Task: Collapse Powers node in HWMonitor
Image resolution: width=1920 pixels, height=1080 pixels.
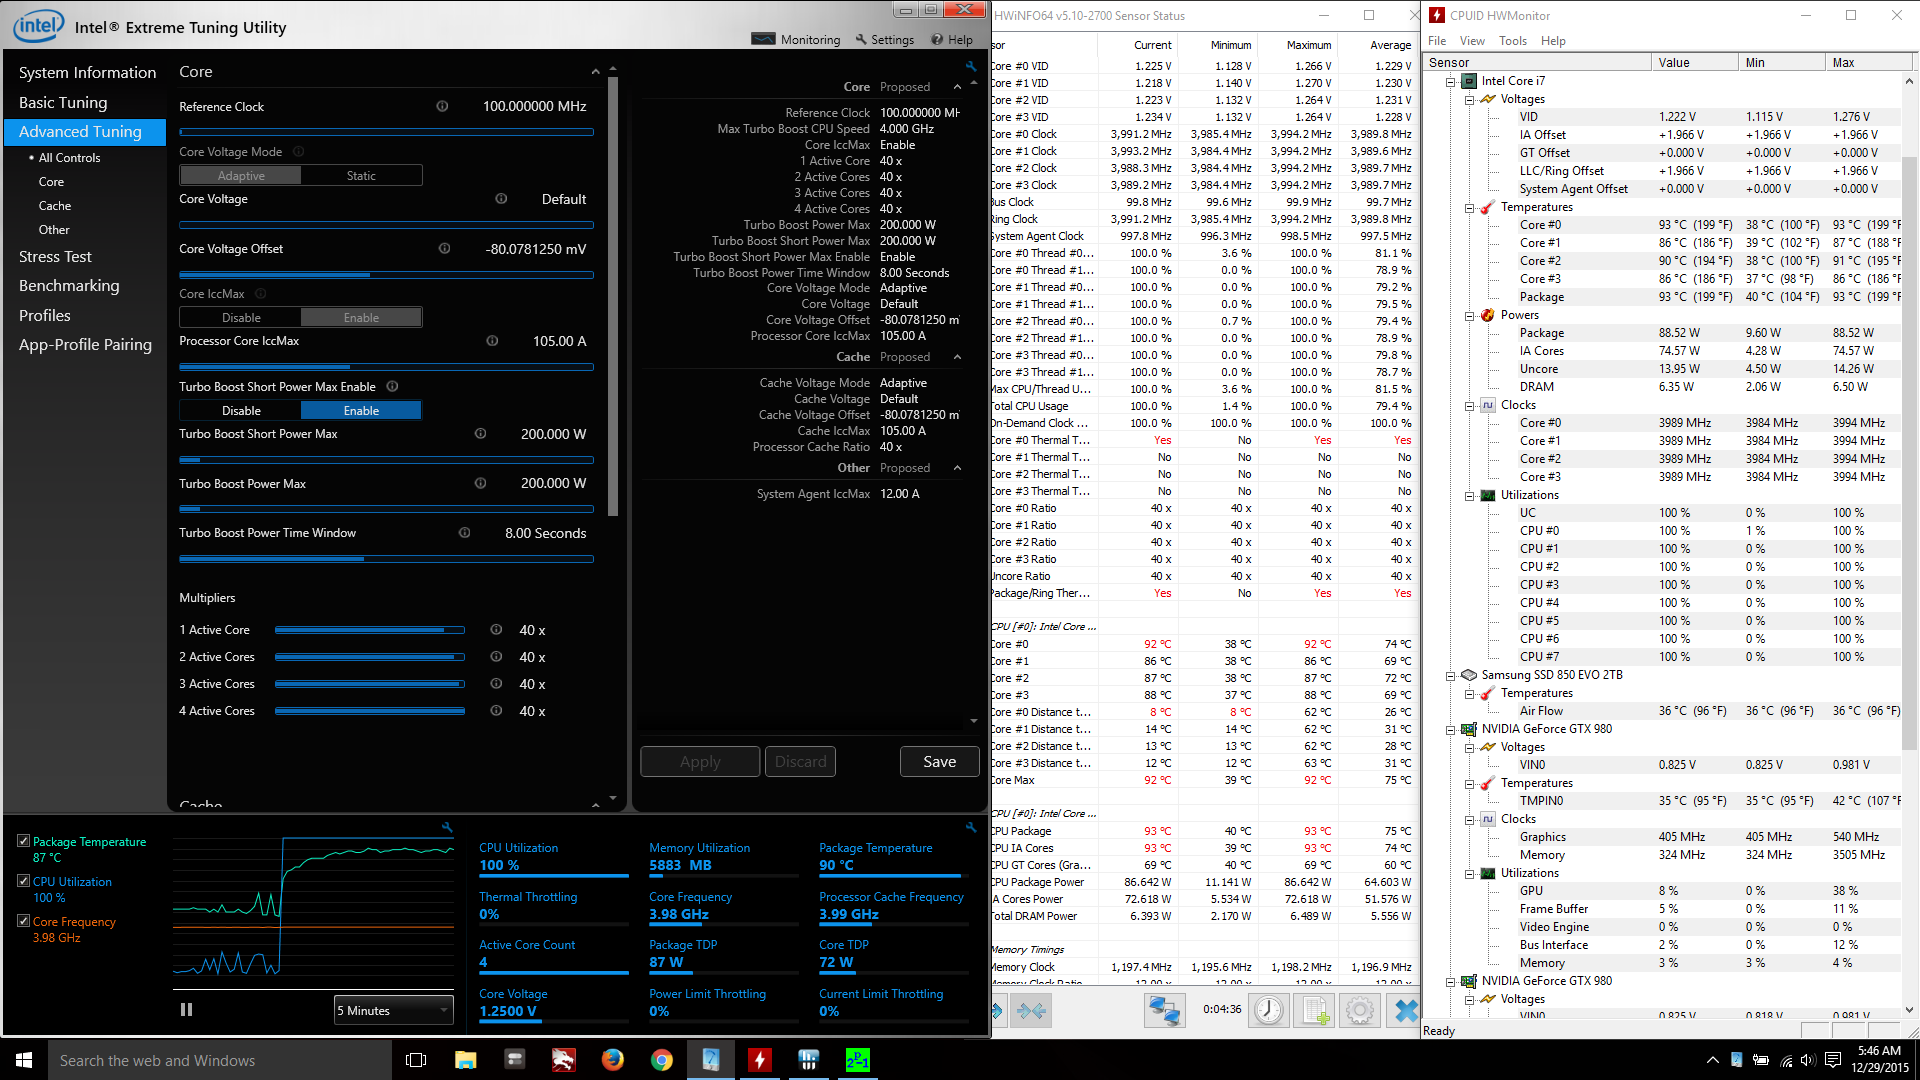Action: 1469,316
